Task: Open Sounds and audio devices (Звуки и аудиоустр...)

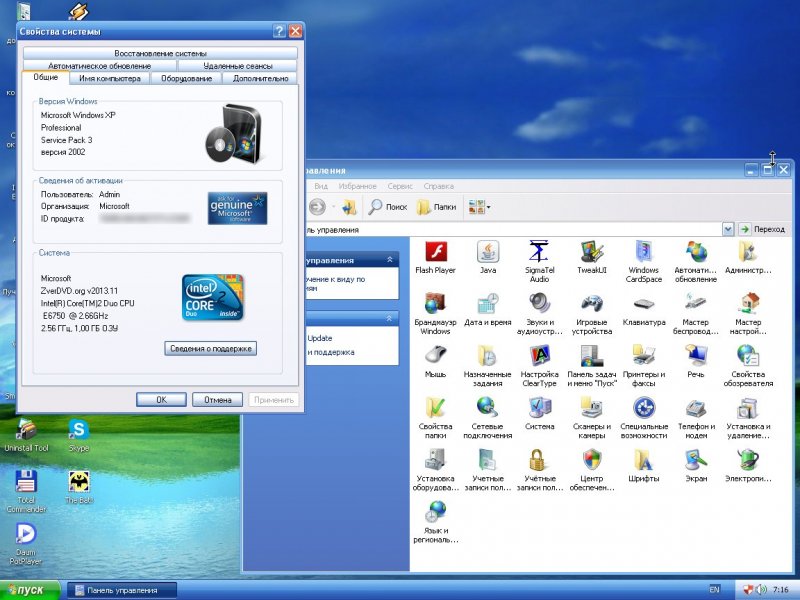Action: (x=539, y=313)
